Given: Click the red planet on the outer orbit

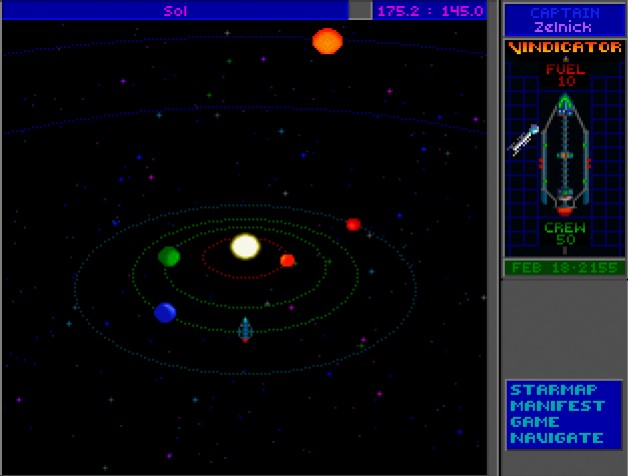Looking at the screenshot, I should click(353, 224).
